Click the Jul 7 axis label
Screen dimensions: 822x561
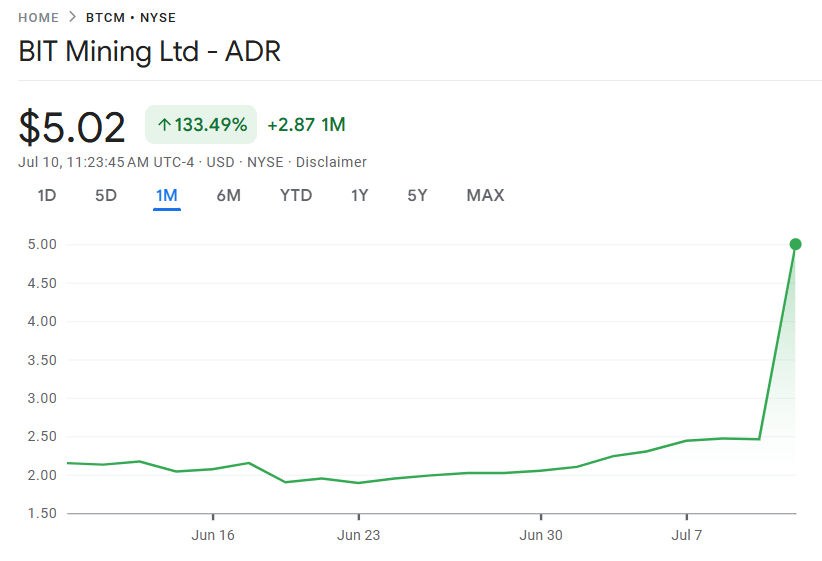tap(687, 535)
